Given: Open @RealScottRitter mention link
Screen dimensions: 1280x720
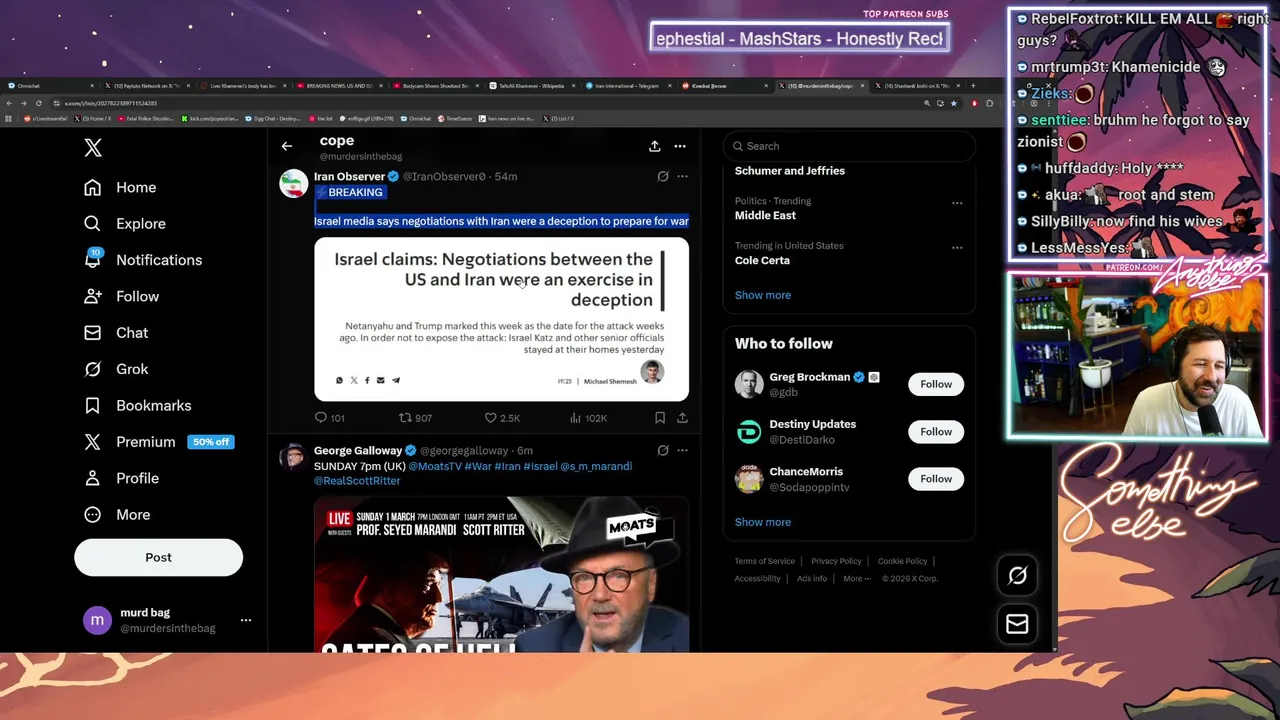Looking at the screenshot, I should [x=357, y=481].
